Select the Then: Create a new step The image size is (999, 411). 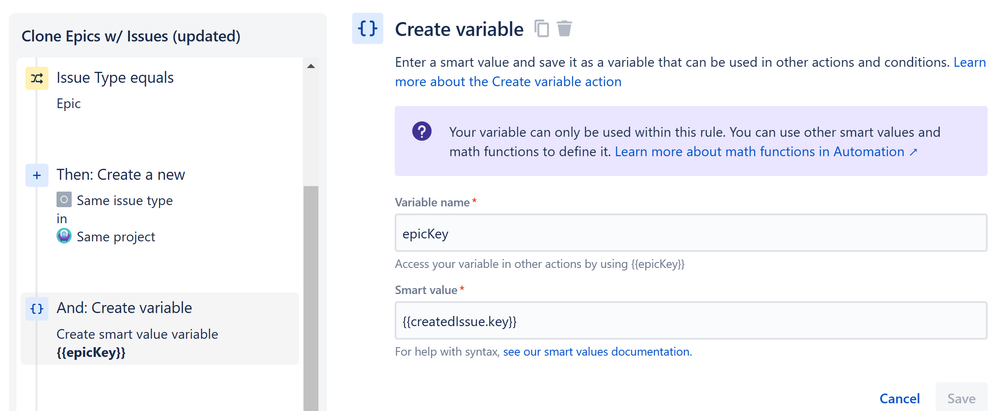(120, 175)
